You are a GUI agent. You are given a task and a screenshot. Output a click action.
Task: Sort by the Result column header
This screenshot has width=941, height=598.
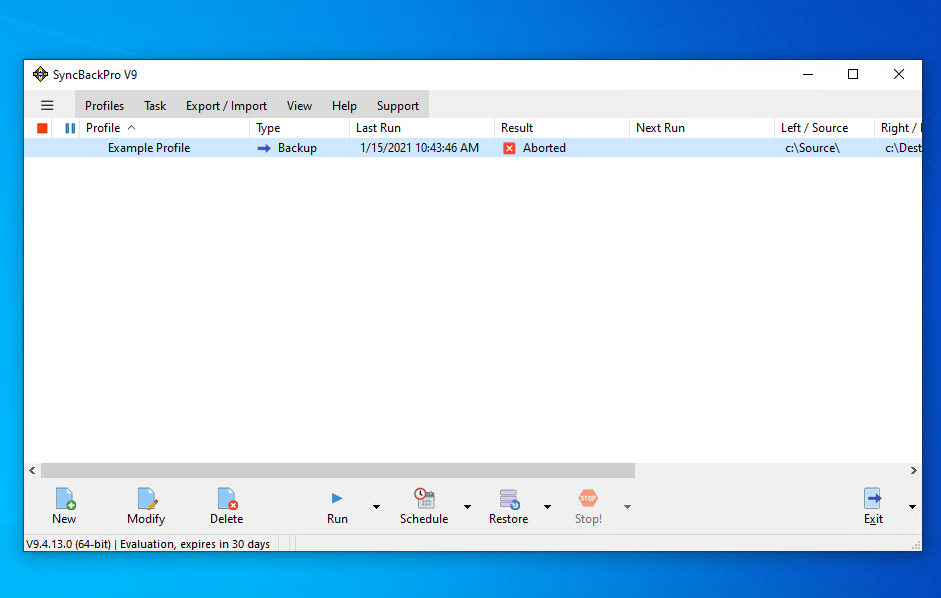[x=562, y=128]
